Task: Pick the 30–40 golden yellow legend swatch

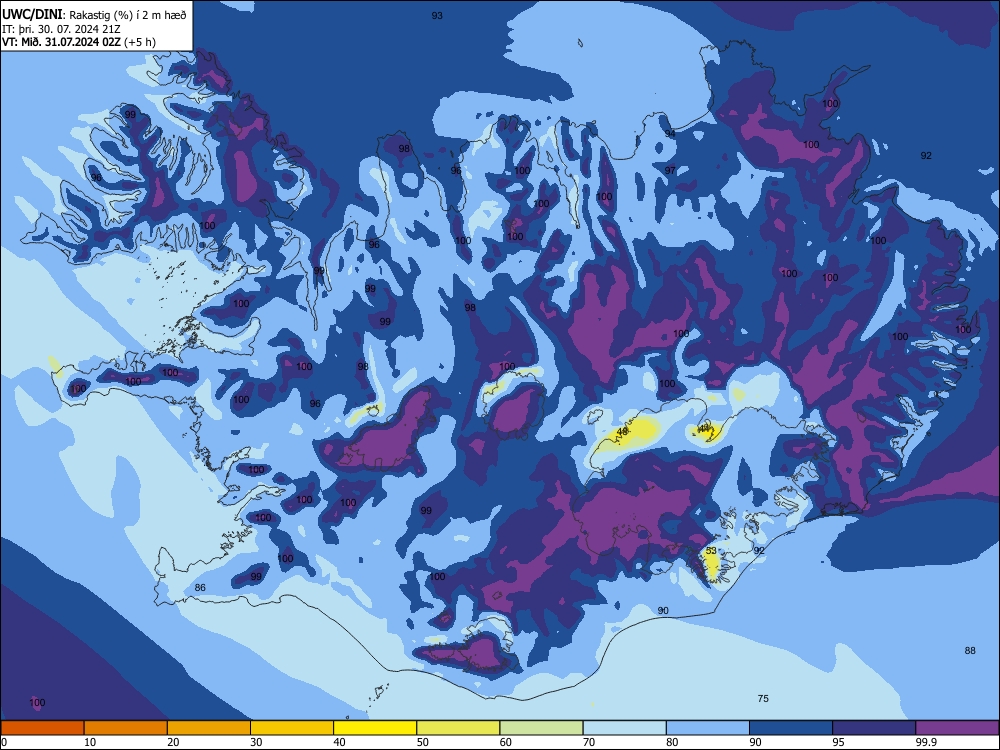Action: [x=292, y=728]
